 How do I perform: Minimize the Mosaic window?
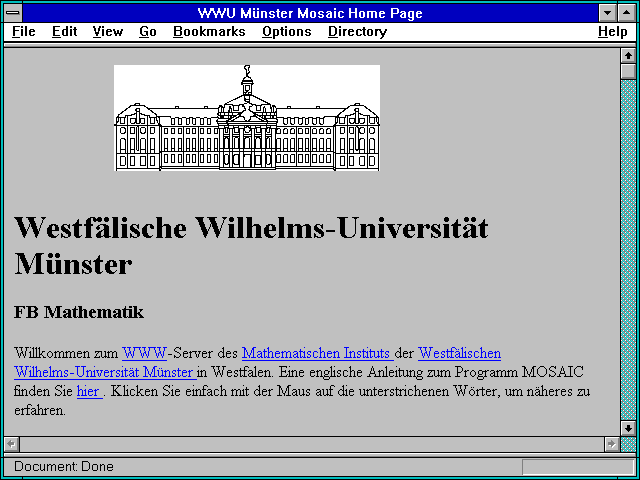pyautogui.click(x=608, y=13)
